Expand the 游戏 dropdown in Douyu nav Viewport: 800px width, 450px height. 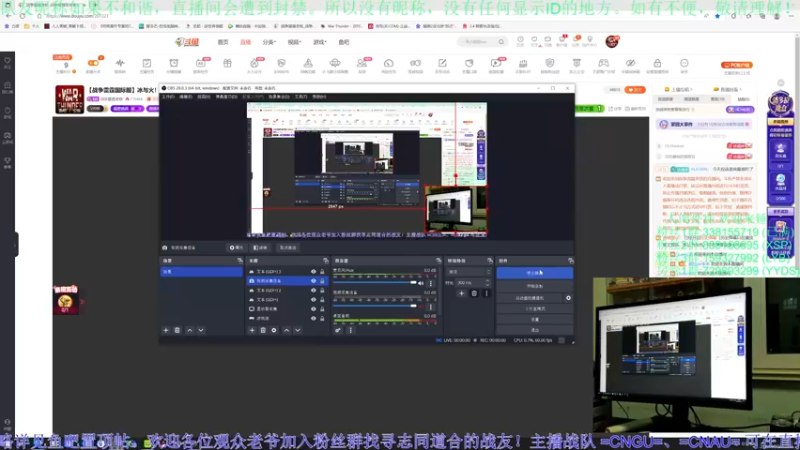tap(319, 42)
